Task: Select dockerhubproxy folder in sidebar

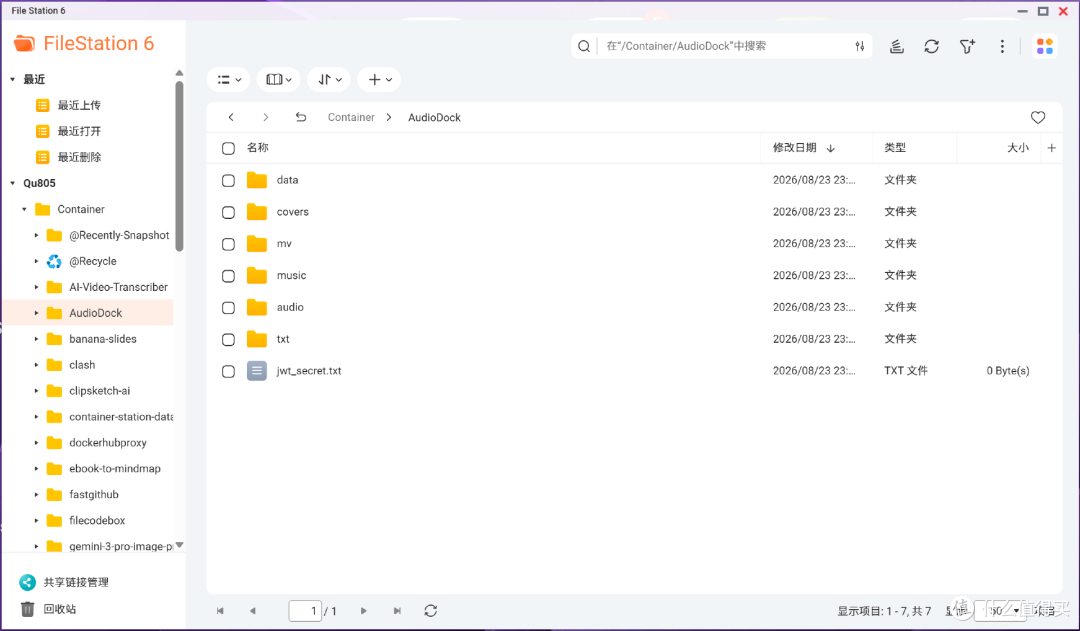Action: tap(107, 443)
